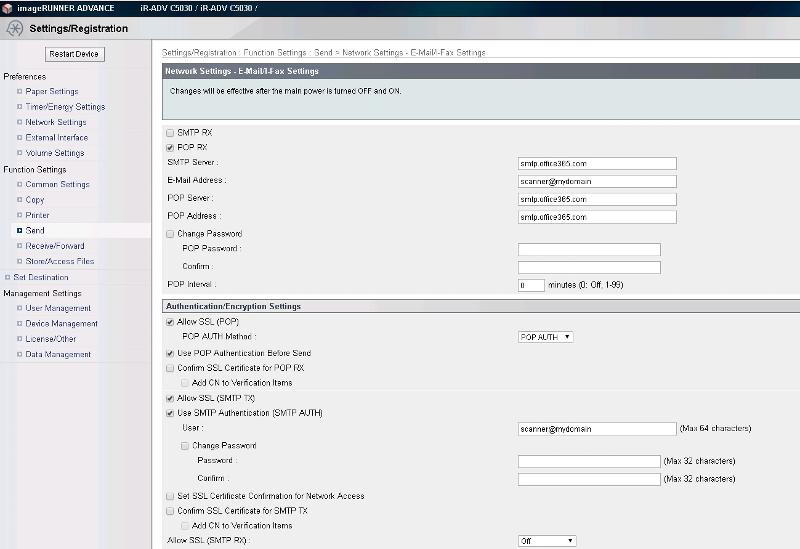Image resolution: width=800 pixels, height=549 pixels.
Task: Enable the SMTP RX checkbox
Action: [170, 133]
